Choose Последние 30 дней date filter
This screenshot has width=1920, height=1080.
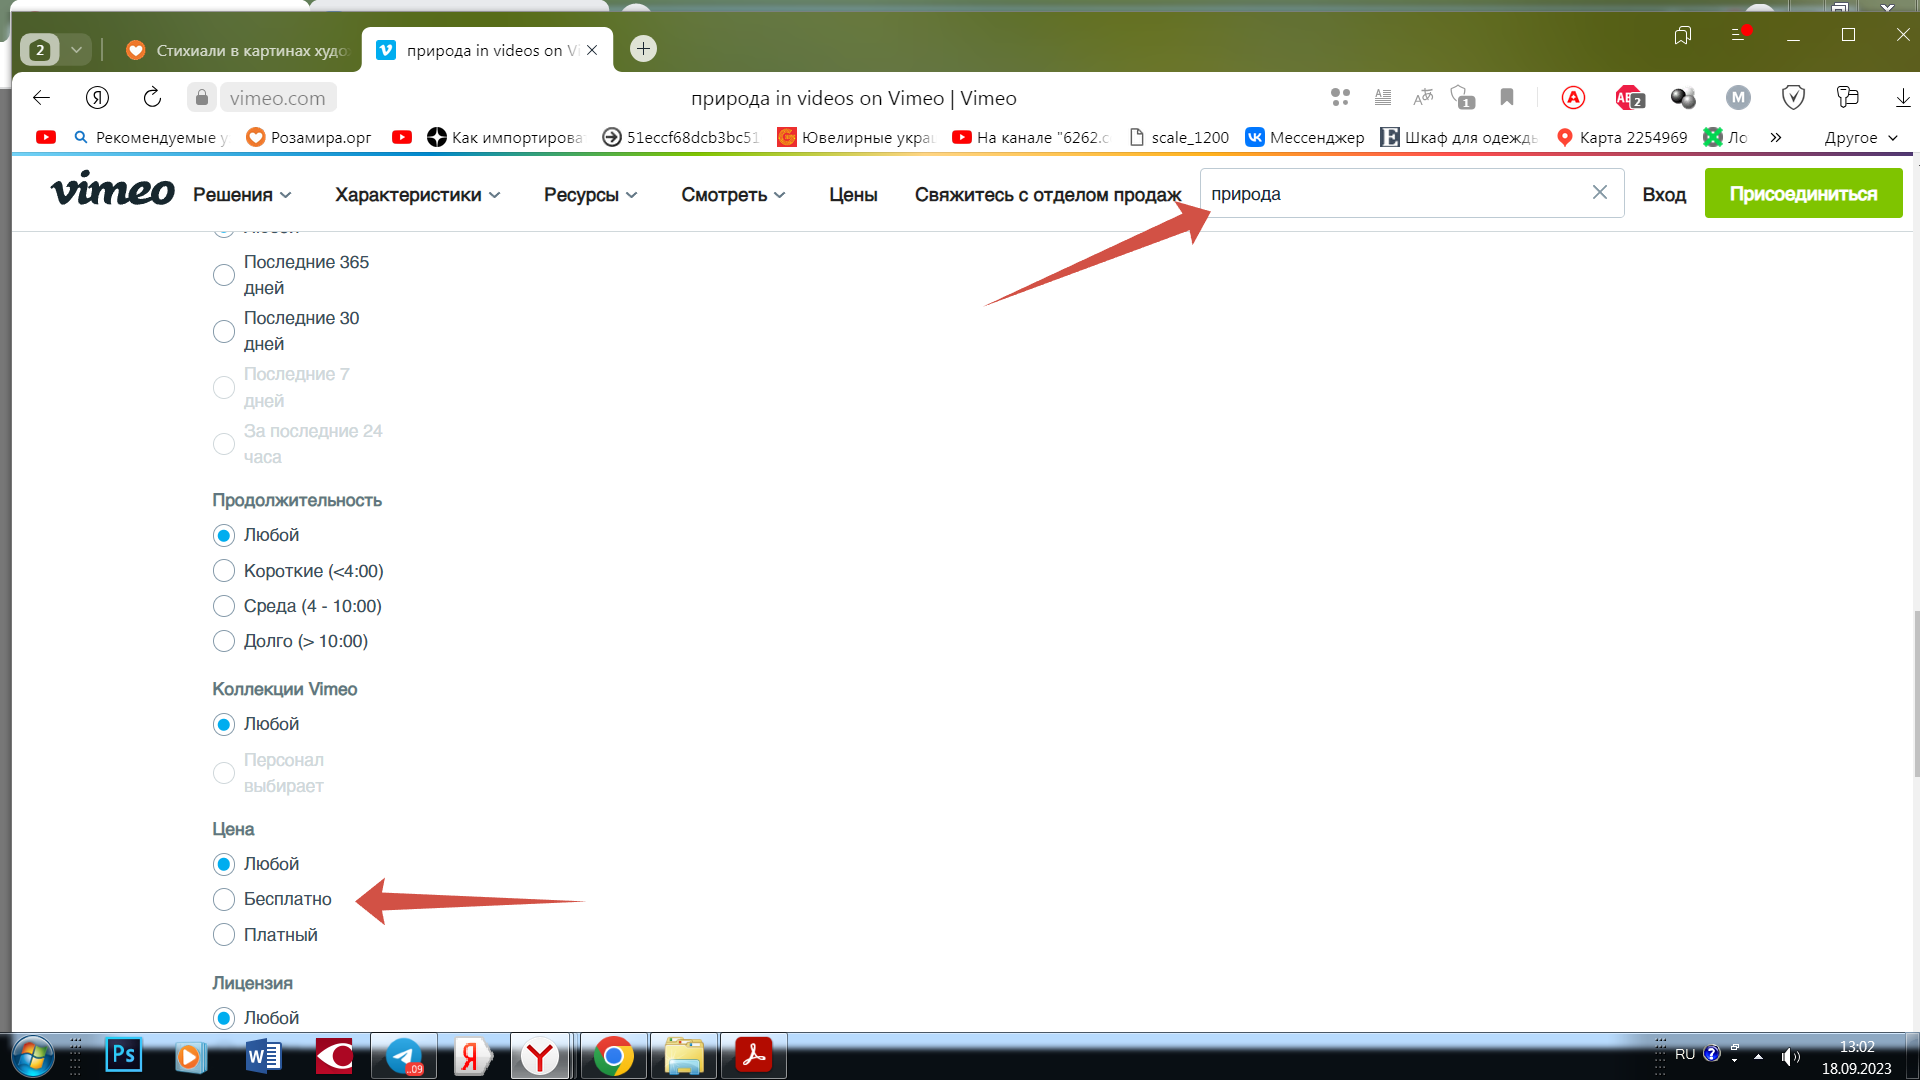point(224,331)
